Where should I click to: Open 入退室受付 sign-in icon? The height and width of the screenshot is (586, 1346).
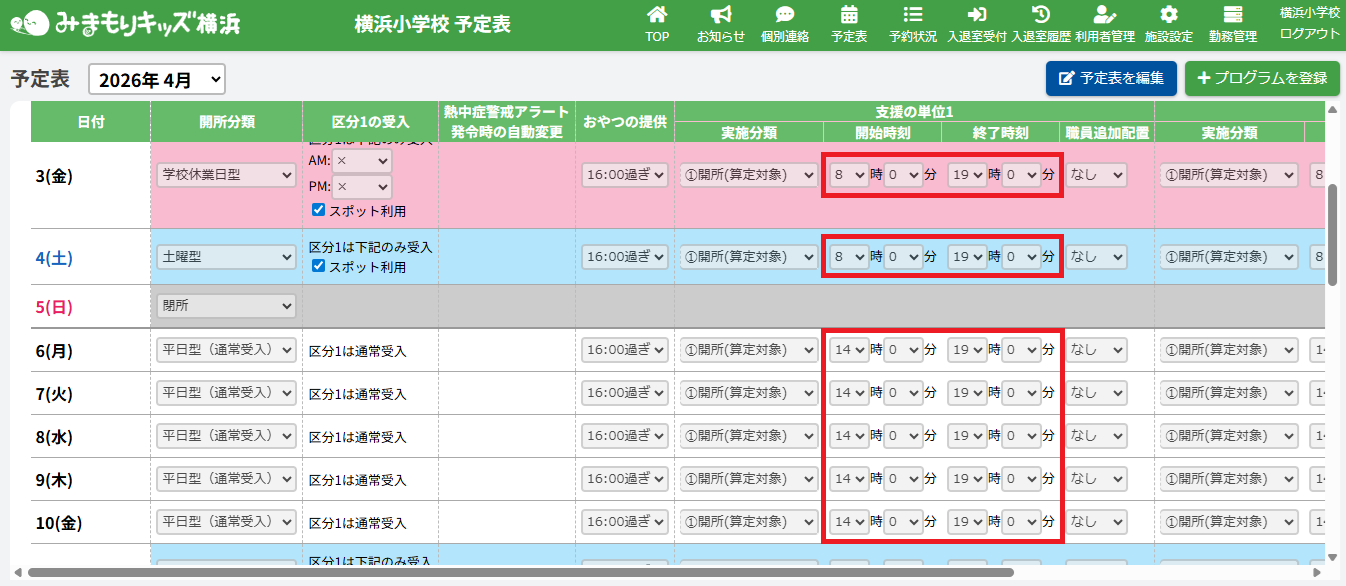pos(977,15)
